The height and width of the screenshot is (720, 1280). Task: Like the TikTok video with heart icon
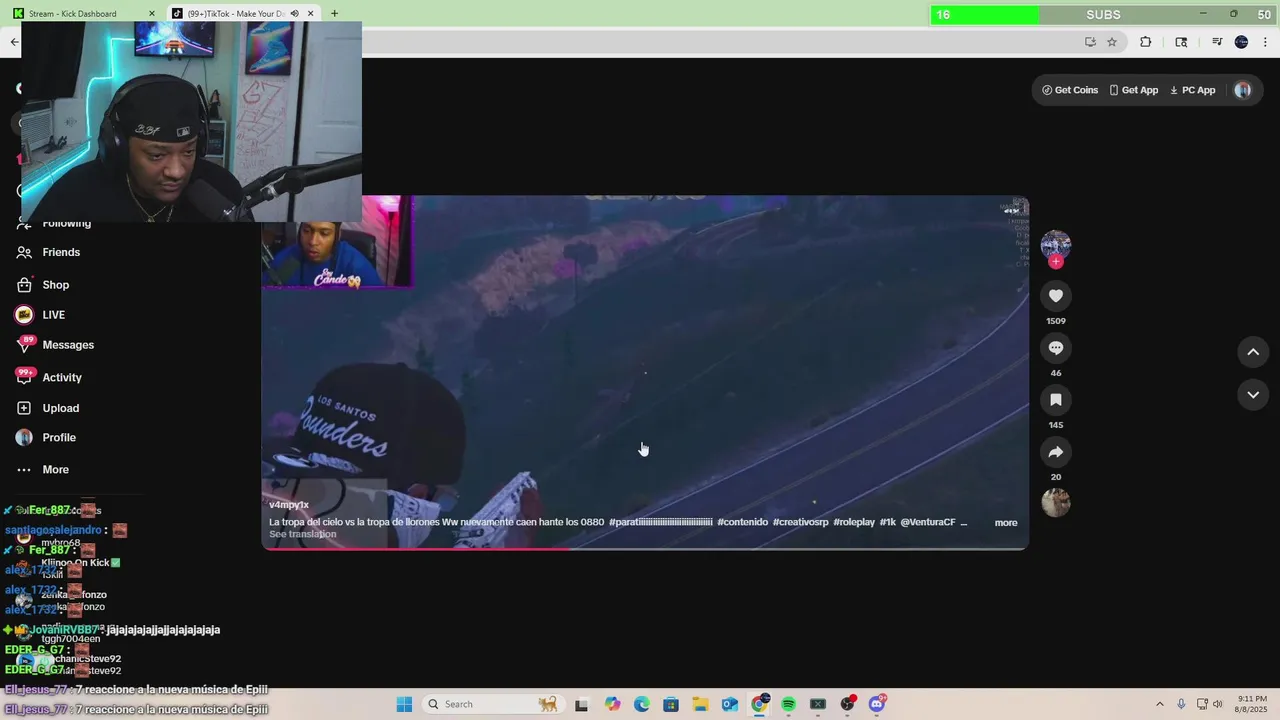tap(1055, 296)
